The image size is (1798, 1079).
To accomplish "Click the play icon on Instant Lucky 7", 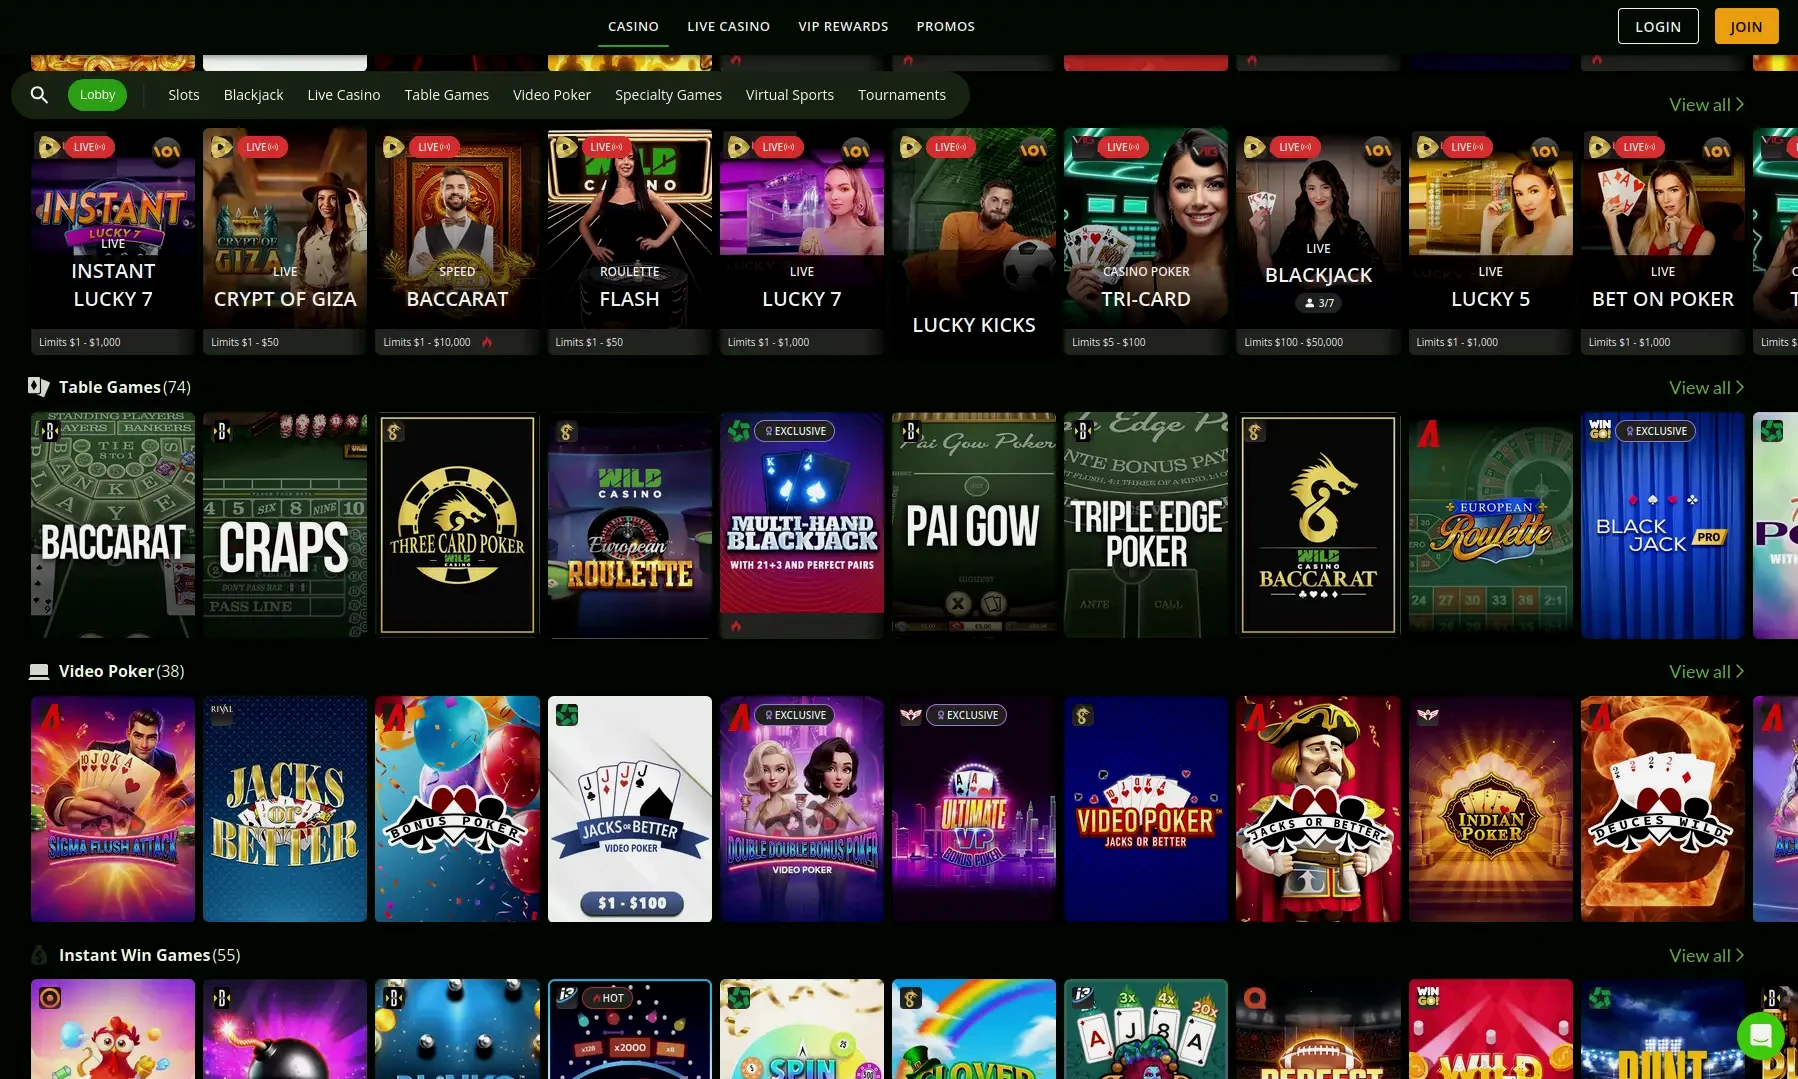I will click(x=49, y=146).
